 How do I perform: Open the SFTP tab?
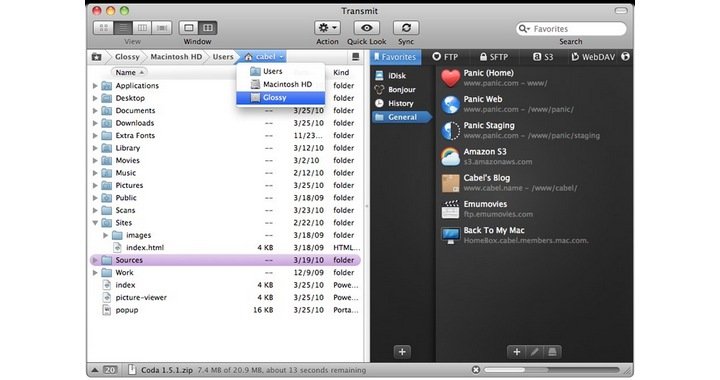494,57
